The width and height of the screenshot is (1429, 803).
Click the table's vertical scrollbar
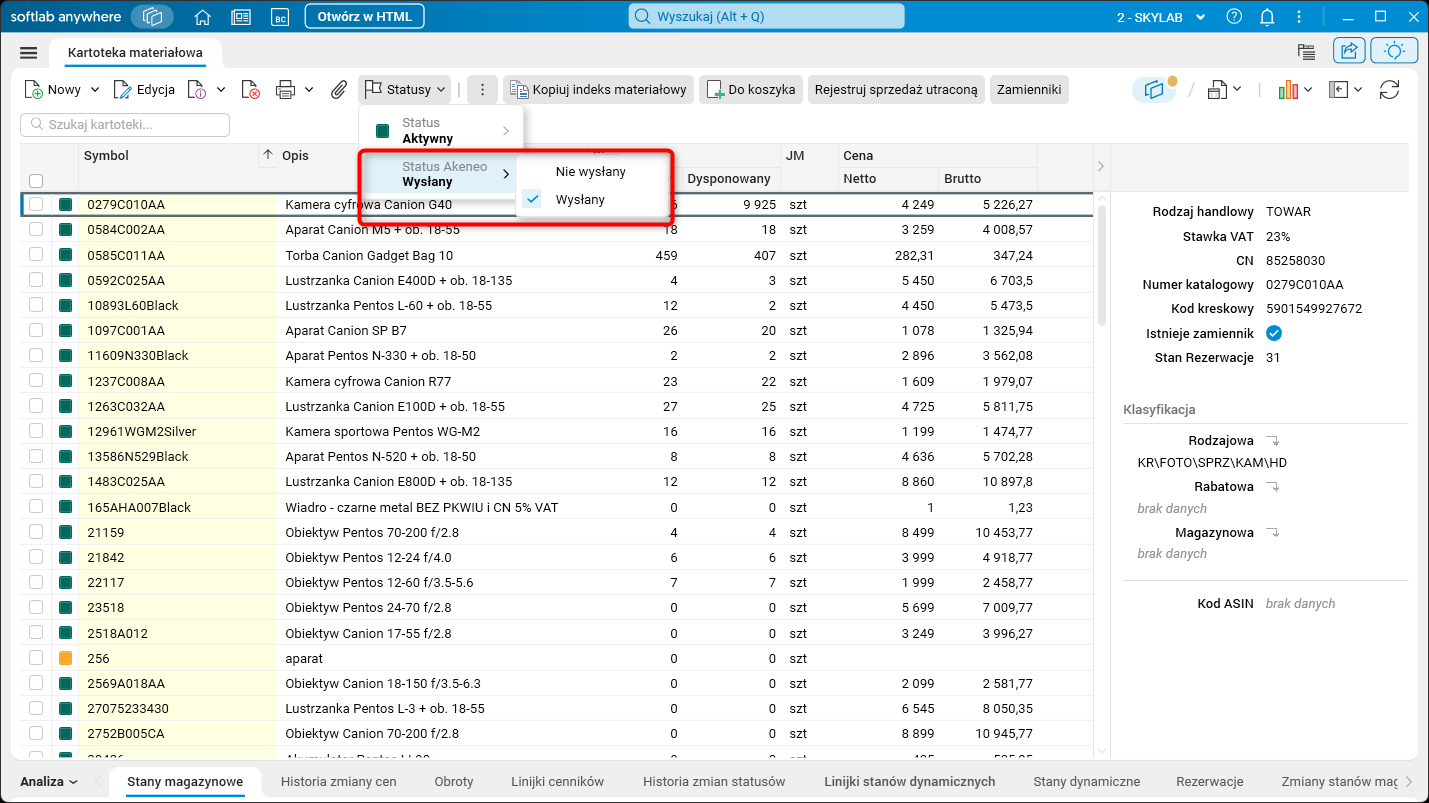tap(1102, 265)
